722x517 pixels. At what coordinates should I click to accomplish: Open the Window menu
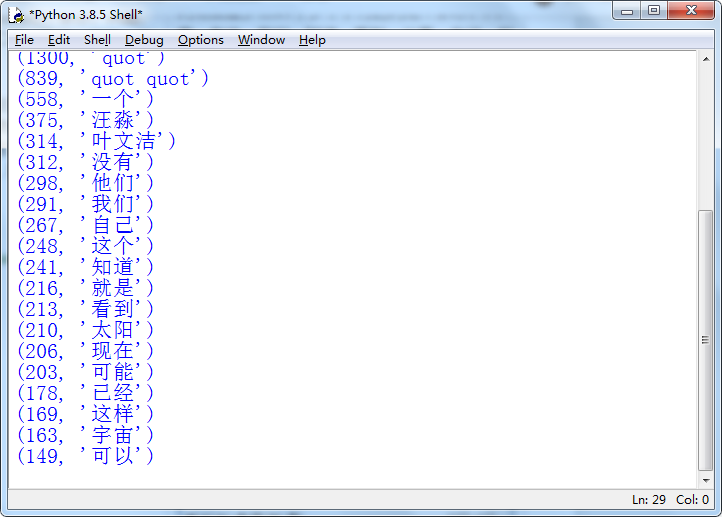pos(261,40)
